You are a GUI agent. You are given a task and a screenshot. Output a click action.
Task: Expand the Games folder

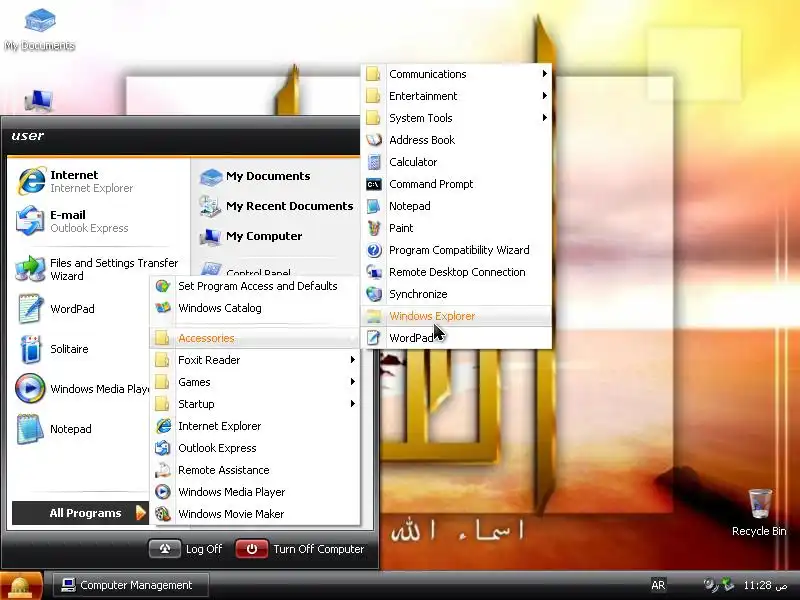(255, 382)
